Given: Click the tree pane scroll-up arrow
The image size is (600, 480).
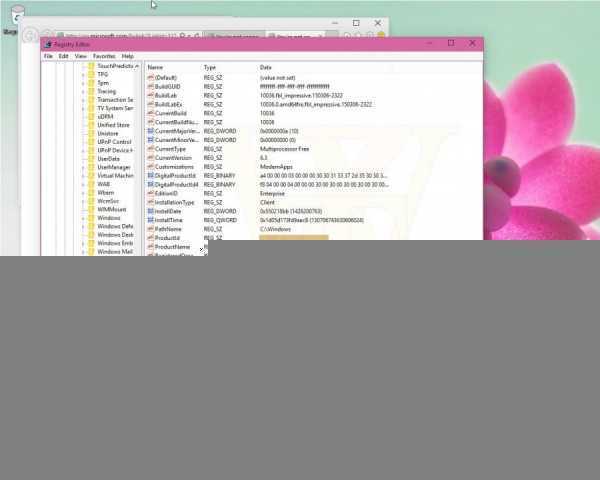Looking at the screenshot, I should (137, 66).
